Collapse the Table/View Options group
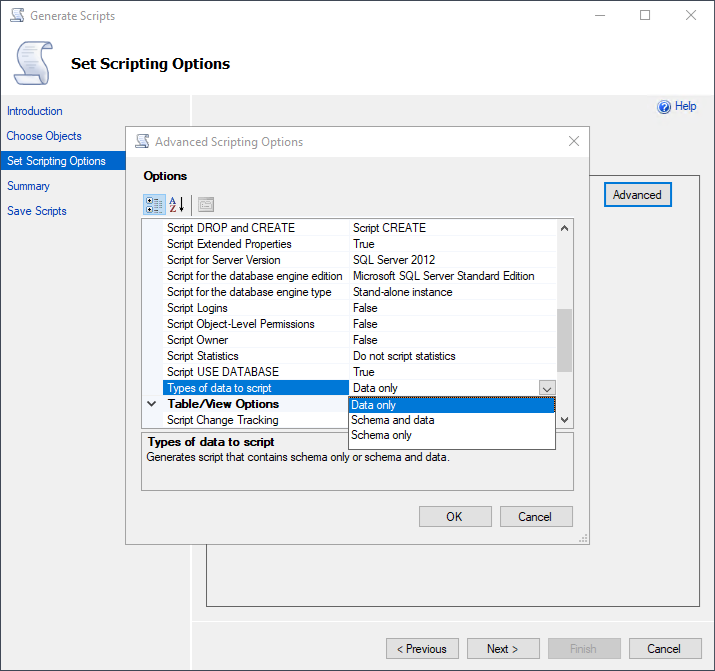The width and height of the screenshot is (715, 671). point(152,404)
